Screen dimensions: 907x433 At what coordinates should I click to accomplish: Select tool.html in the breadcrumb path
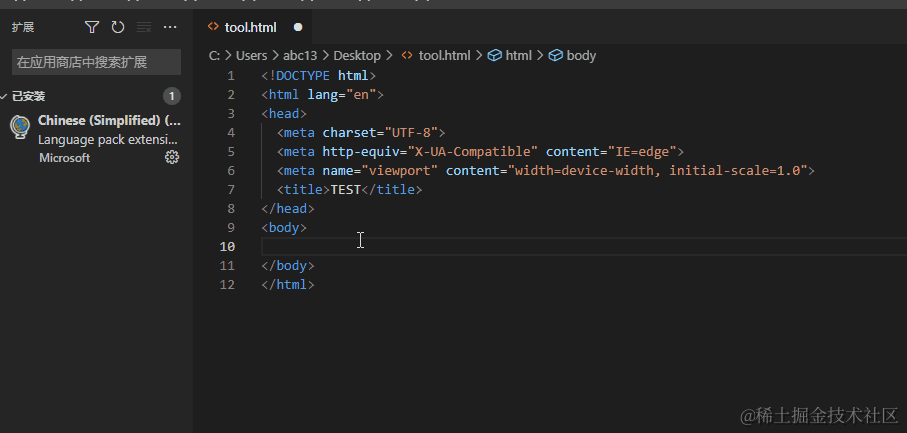[x=444, y=55]
